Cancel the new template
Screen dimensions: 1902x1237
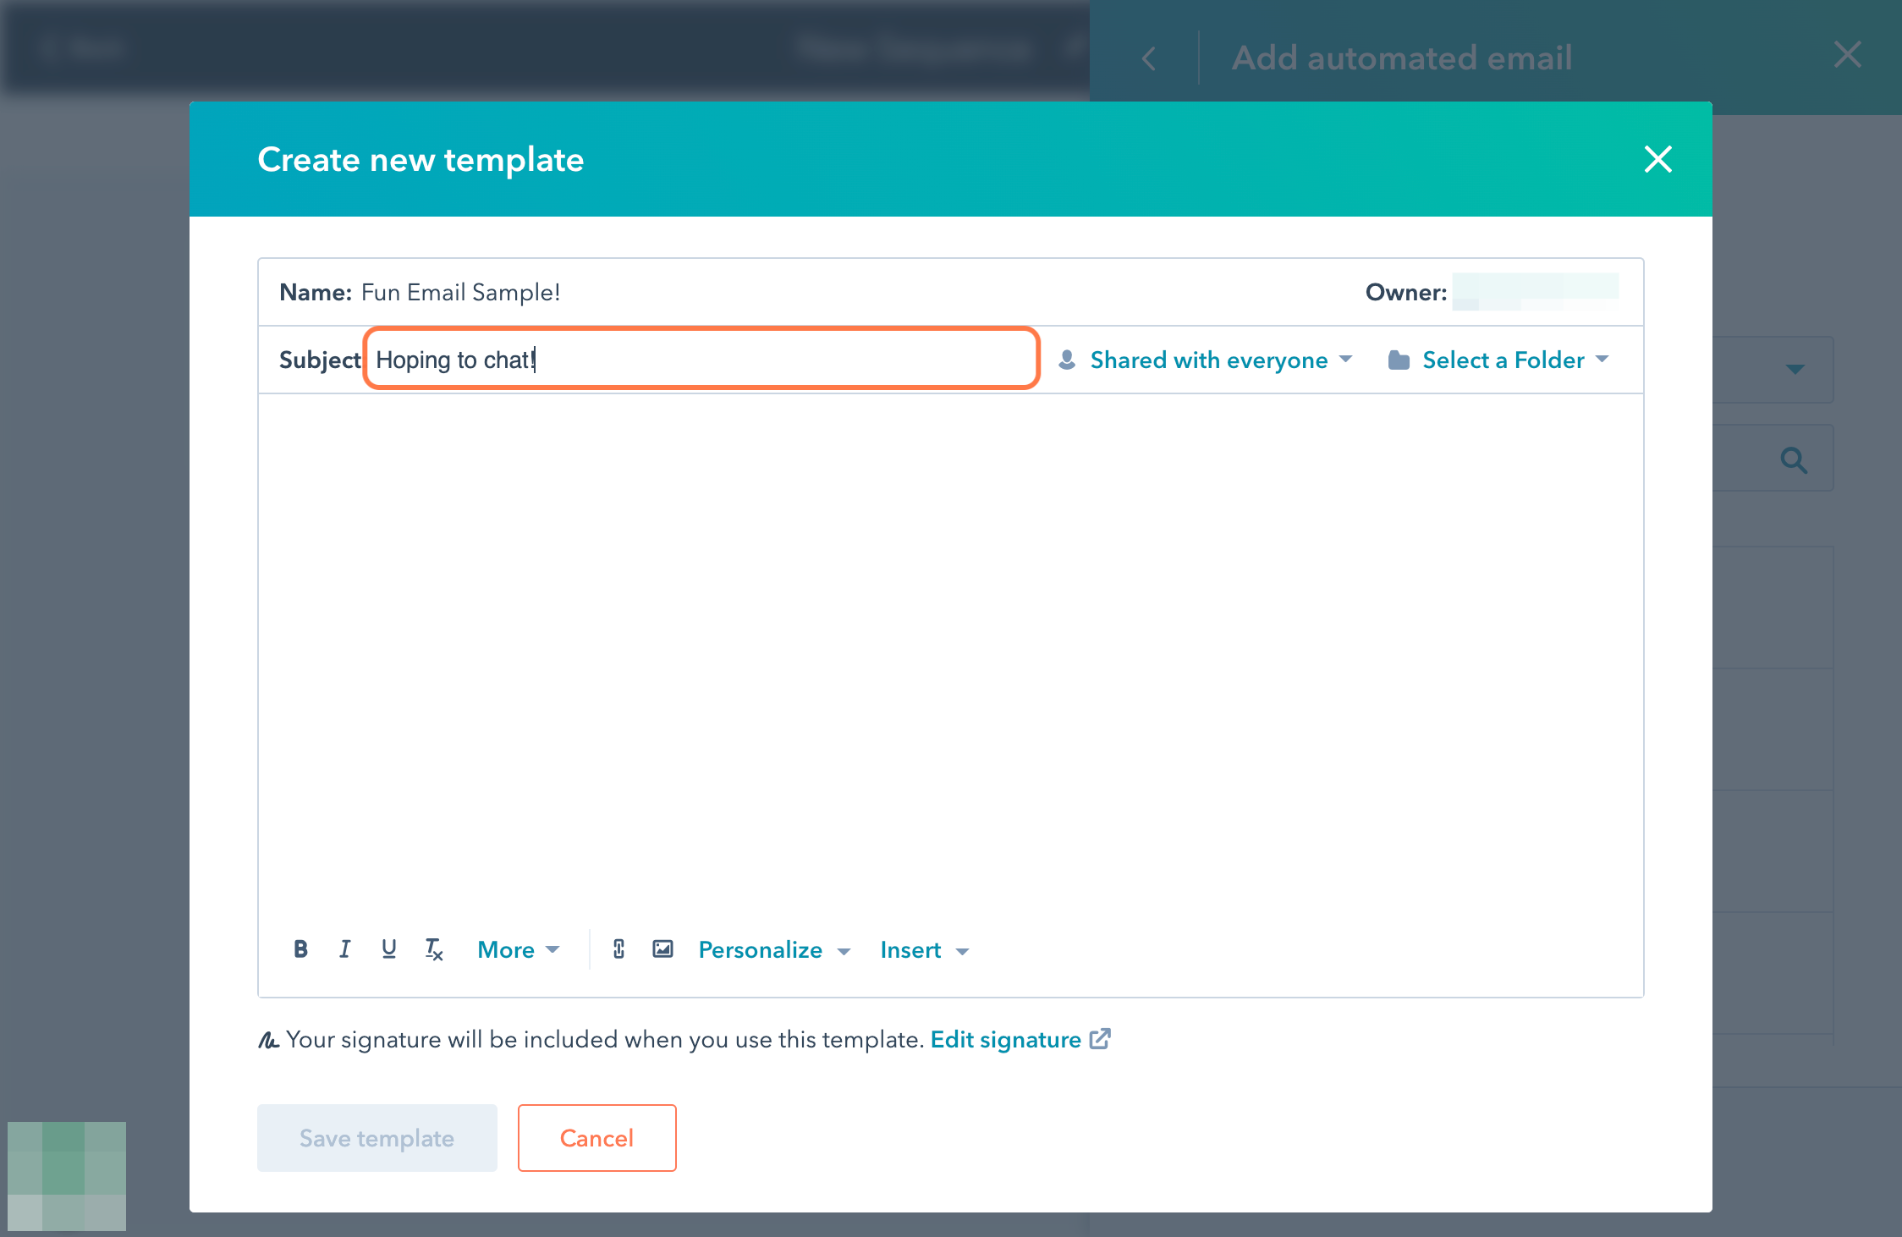(597, 1138)
